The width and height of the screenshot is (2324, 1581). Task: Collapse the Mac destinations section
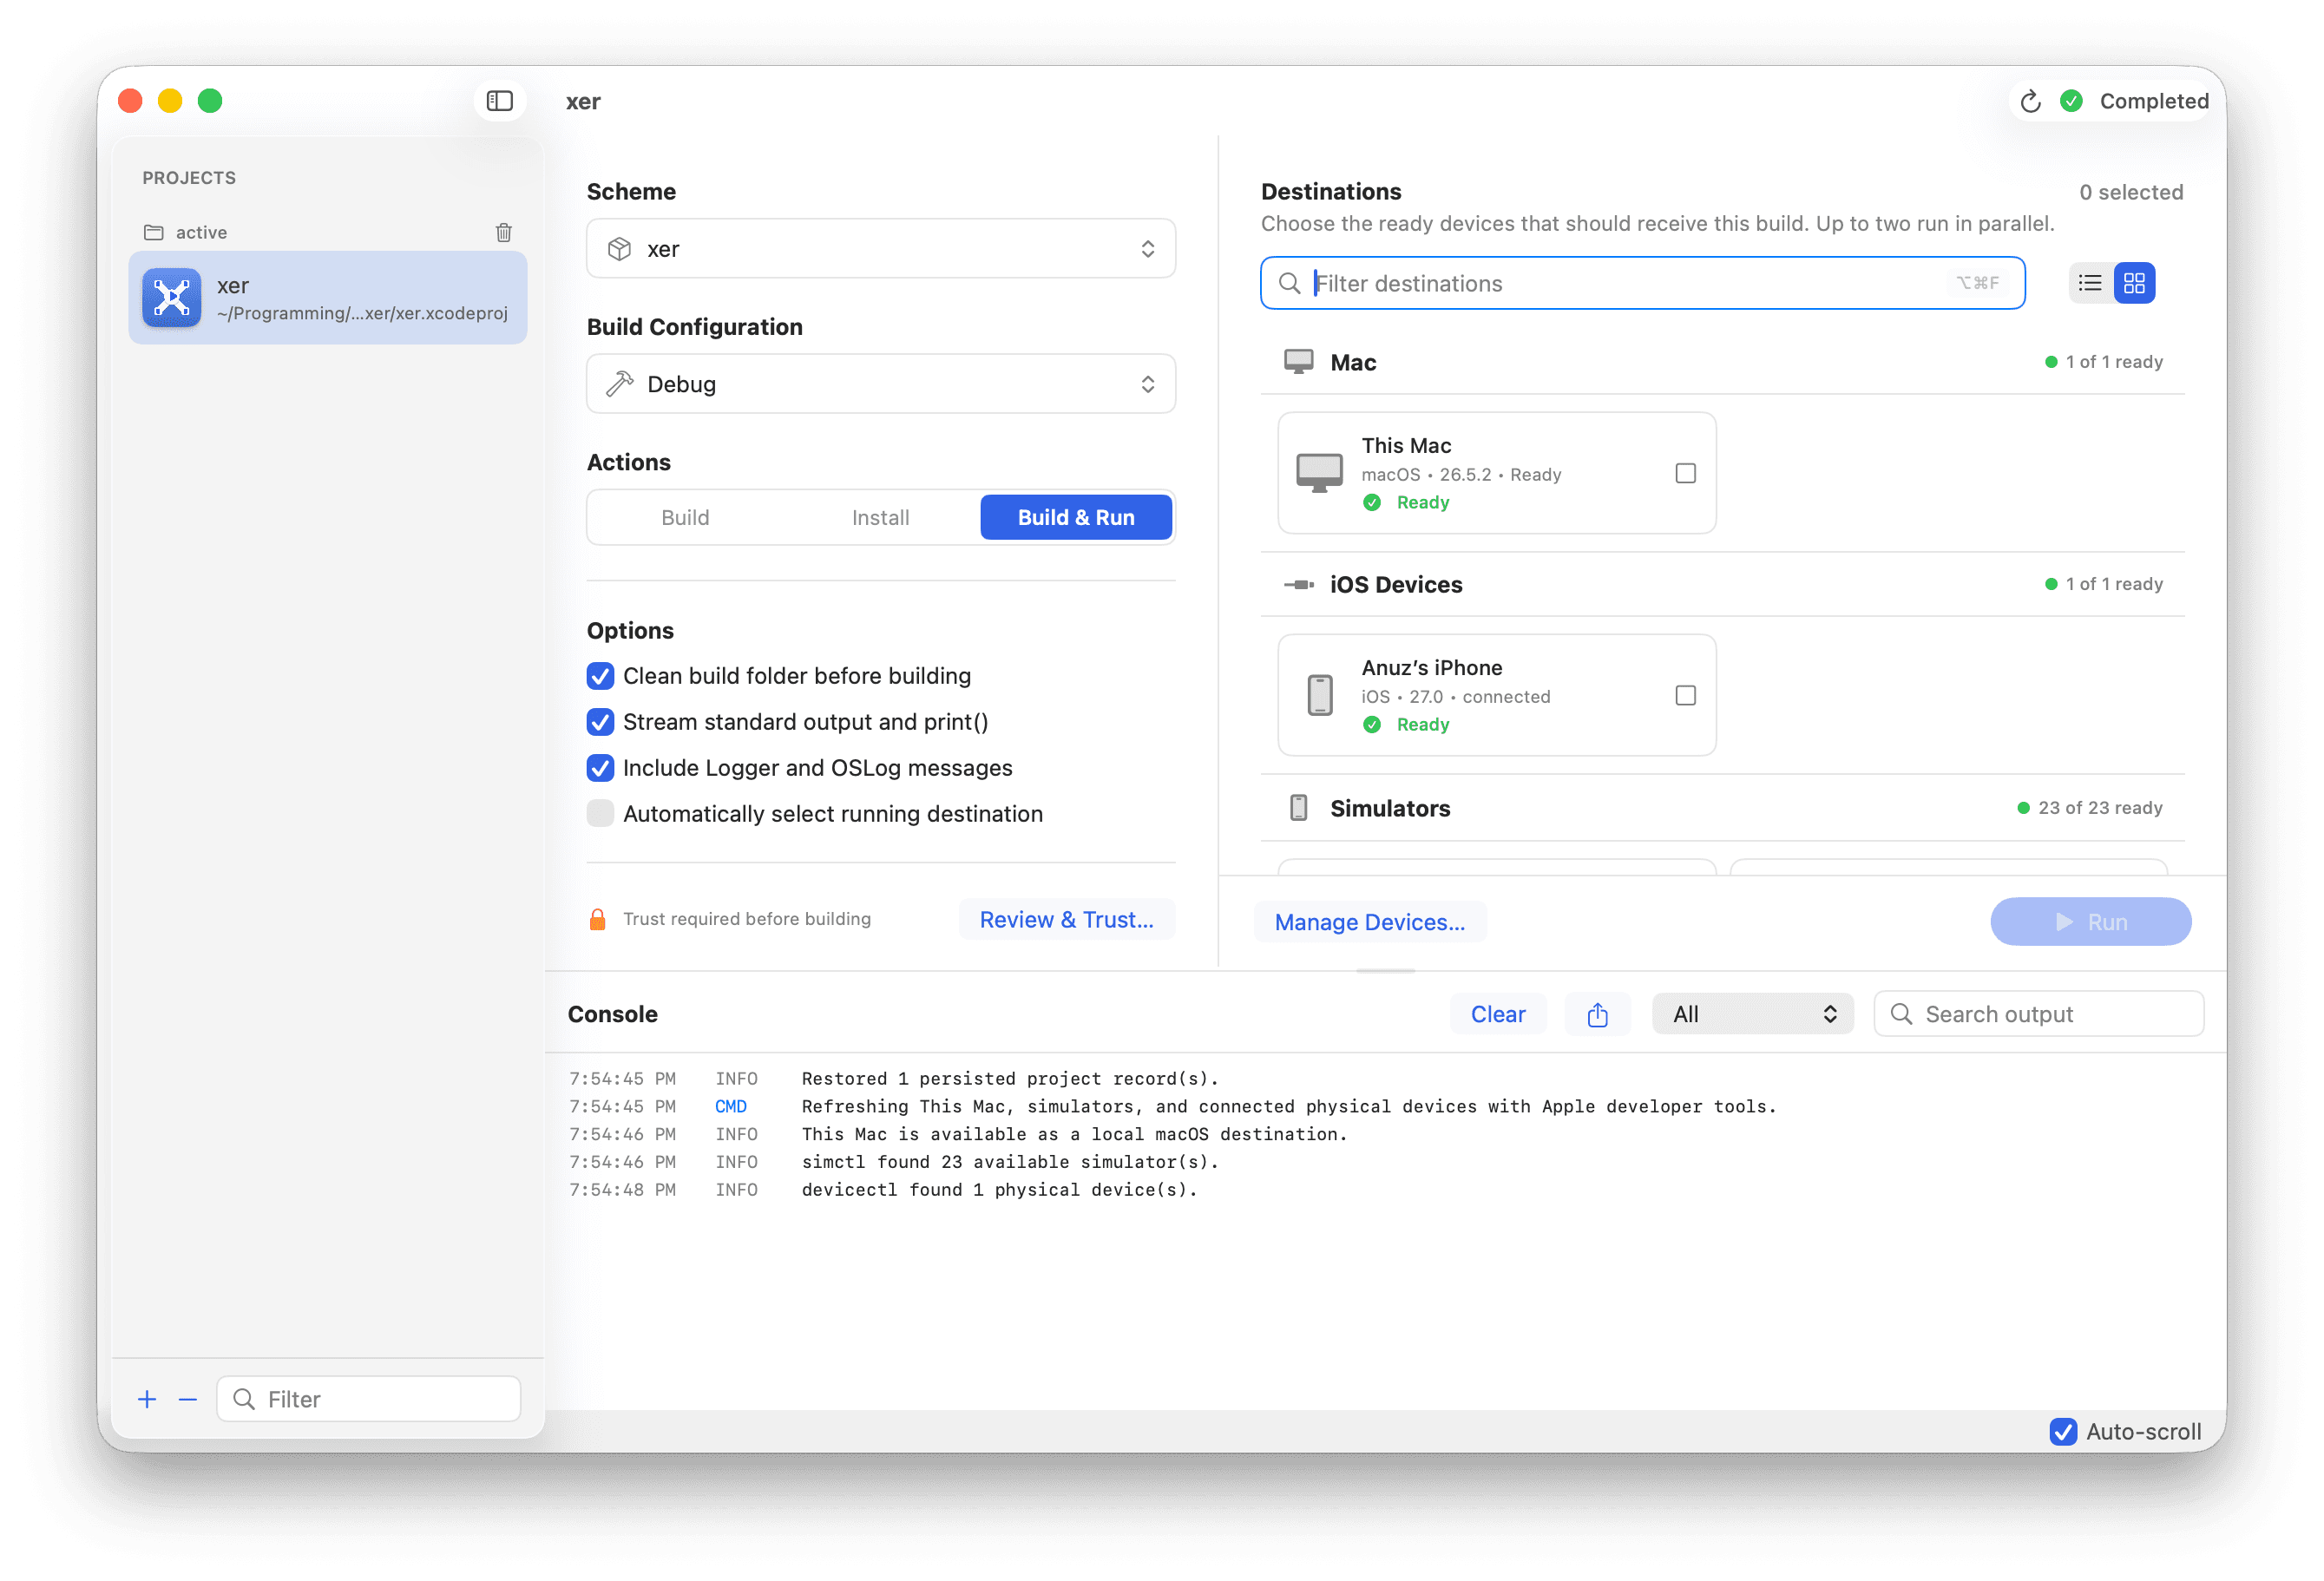[1722, 362]
